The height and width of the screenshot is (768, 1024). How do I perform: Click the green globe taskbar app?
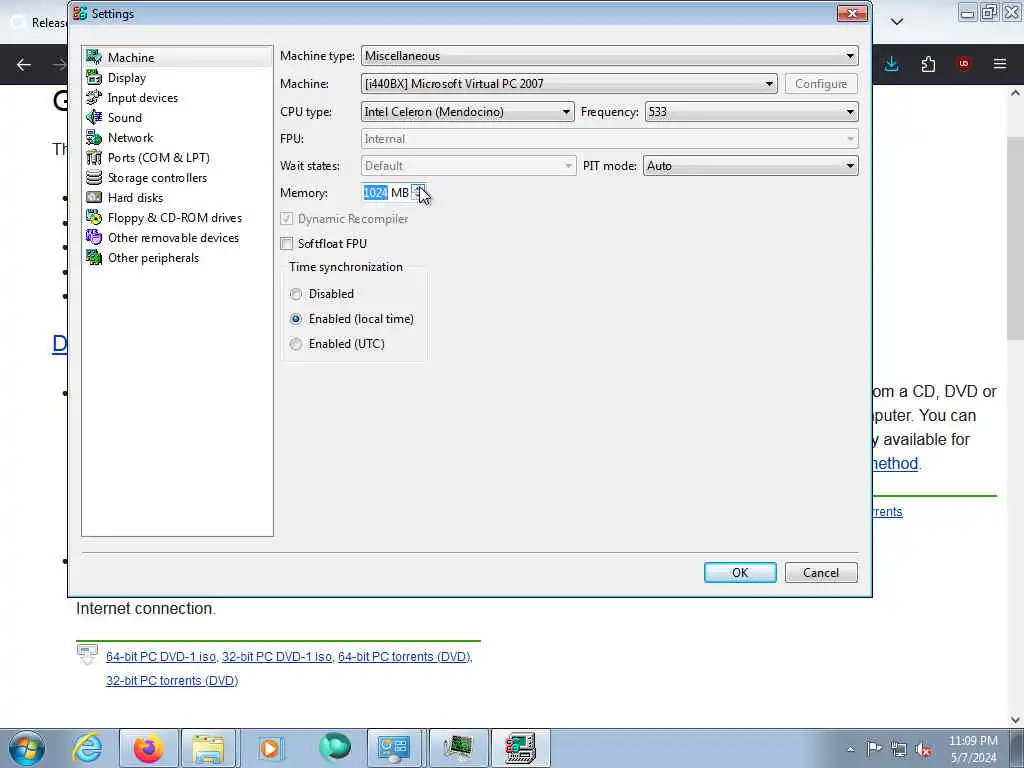coord(334,748)
